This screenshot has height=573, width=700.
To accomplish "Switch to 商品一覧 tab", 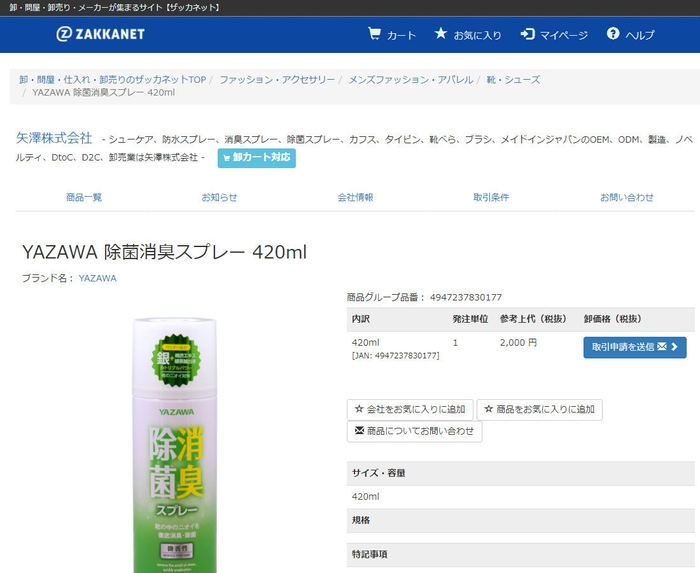I will click(x=84, y=198).
